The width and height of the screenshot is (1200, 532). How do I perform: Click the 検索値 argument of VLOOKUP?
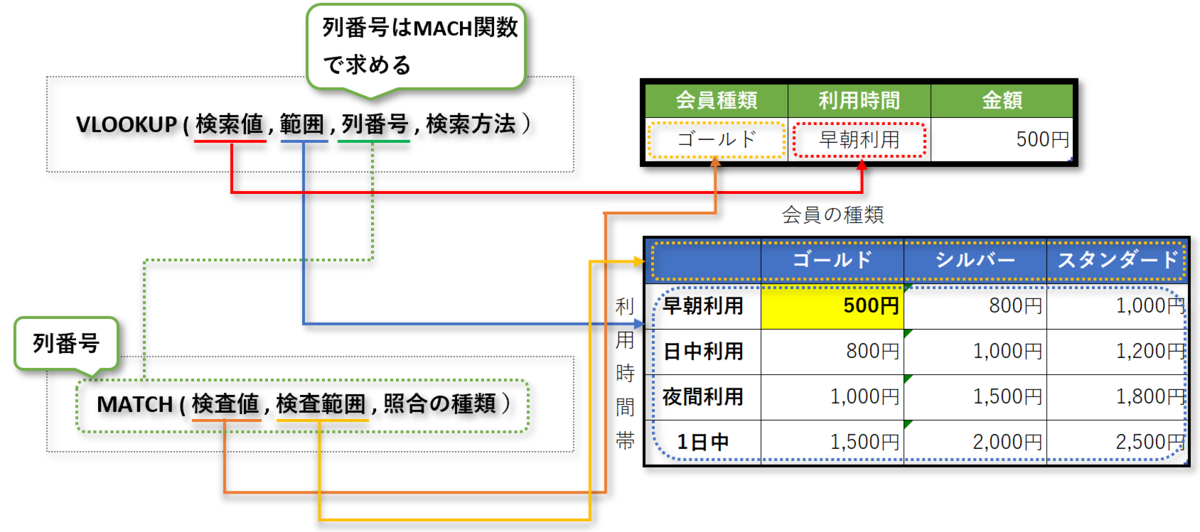(229, 124)
